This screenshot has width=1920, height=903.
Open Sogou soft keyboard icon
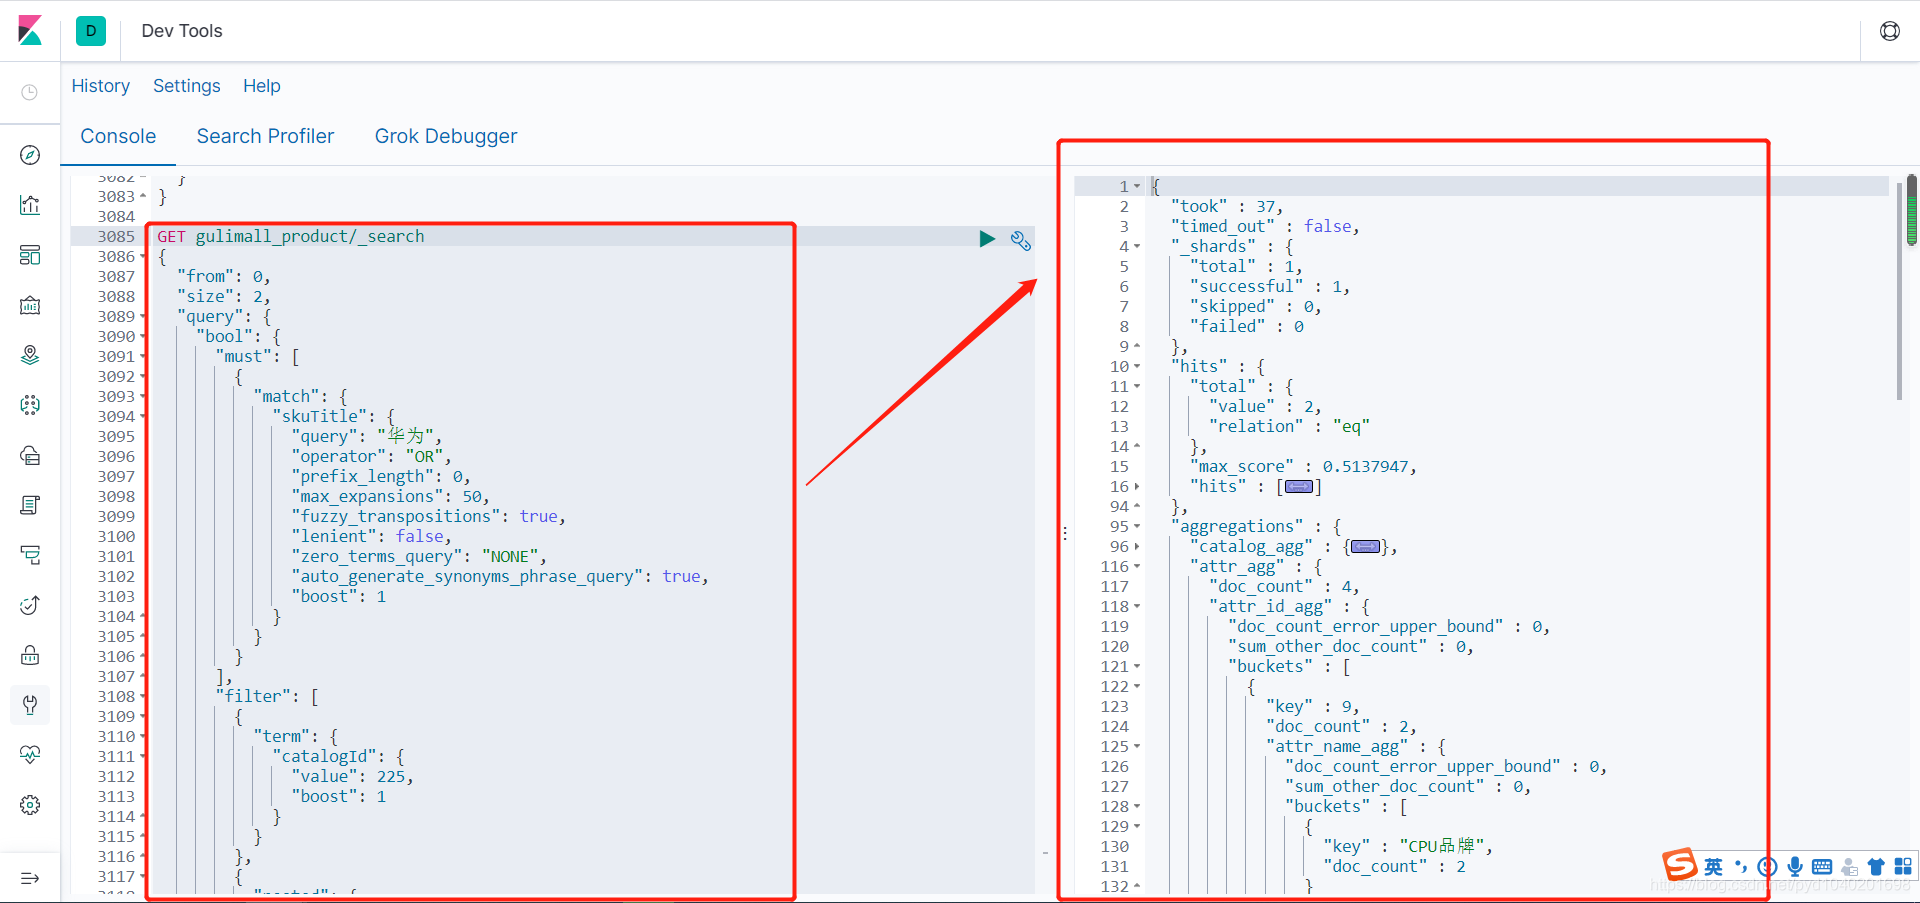1822,867
